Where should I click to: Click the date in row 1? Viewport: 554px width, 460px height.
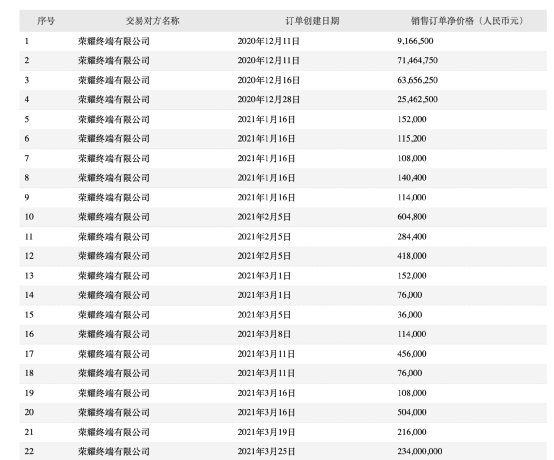269,41
